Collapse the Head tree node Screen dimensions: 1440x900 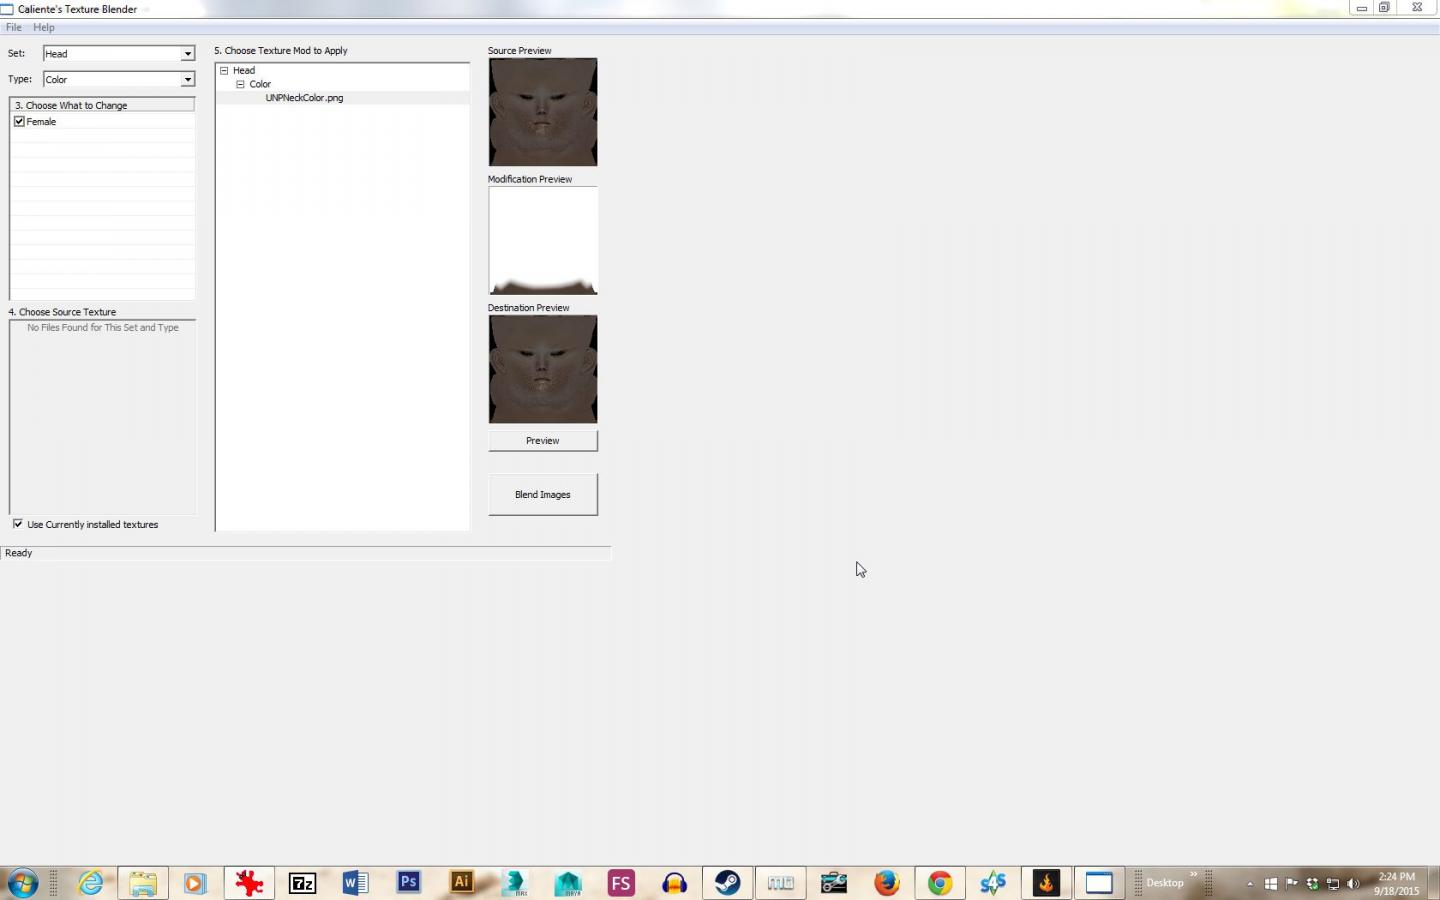[224, 71]
